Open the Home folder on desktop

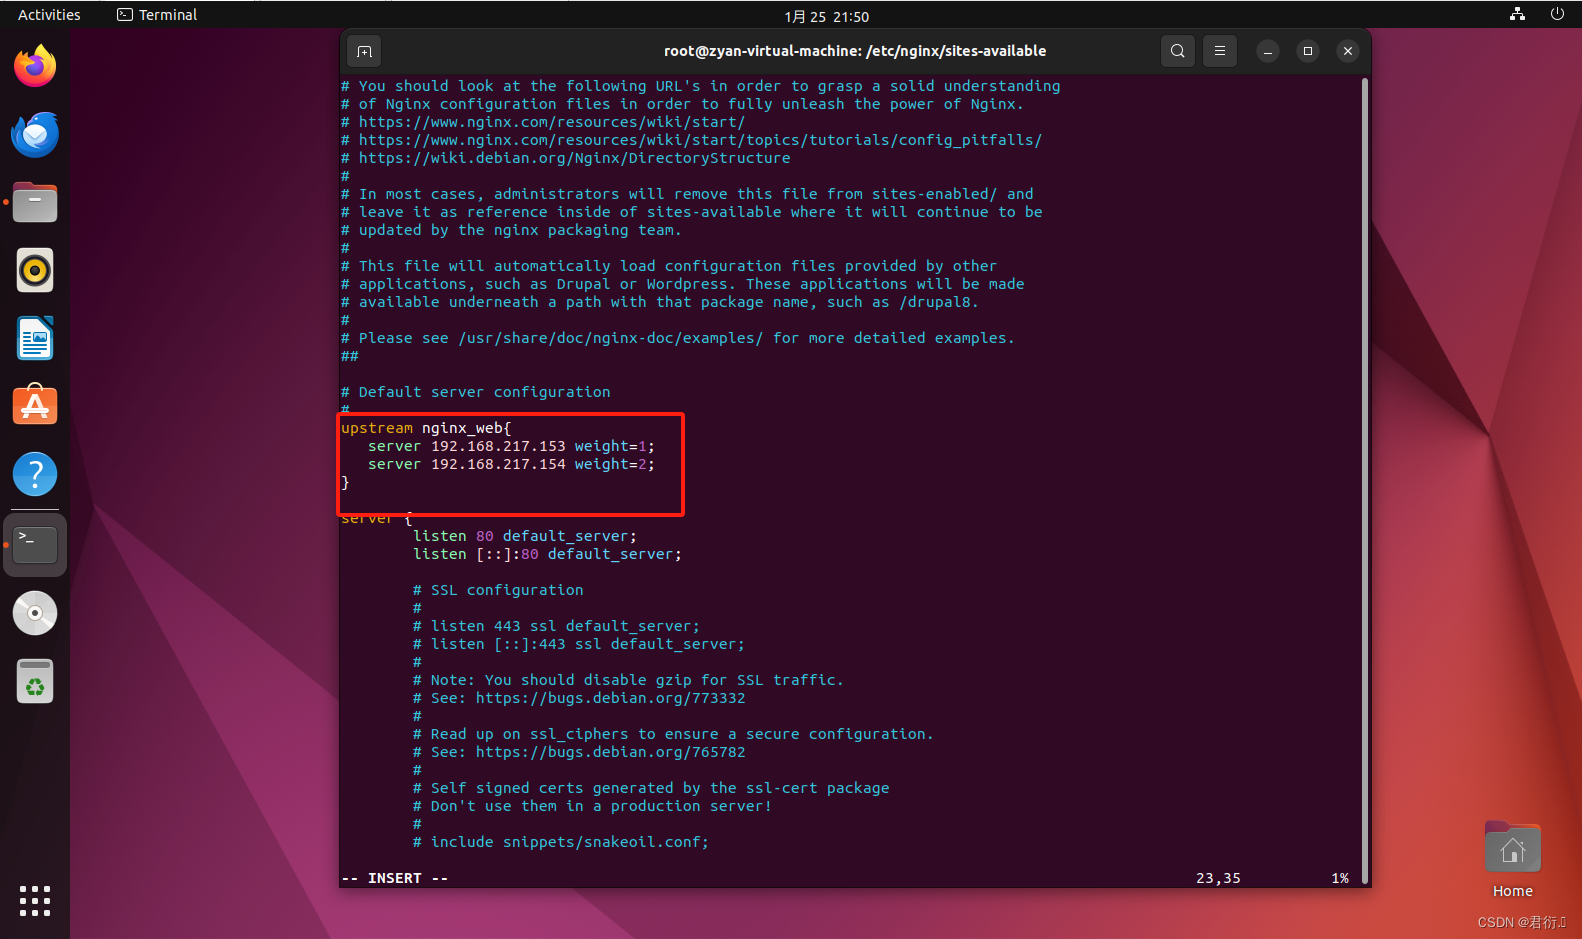pyautogui.click(x=1513, y=860)
